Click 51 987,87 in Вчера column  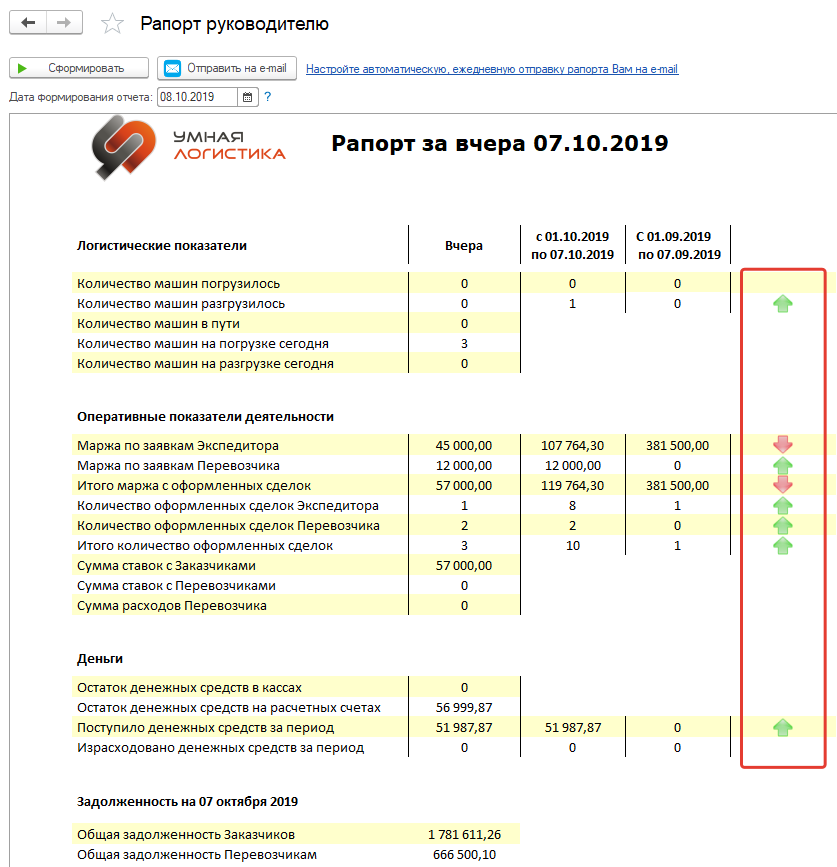(x=464, y=728)
